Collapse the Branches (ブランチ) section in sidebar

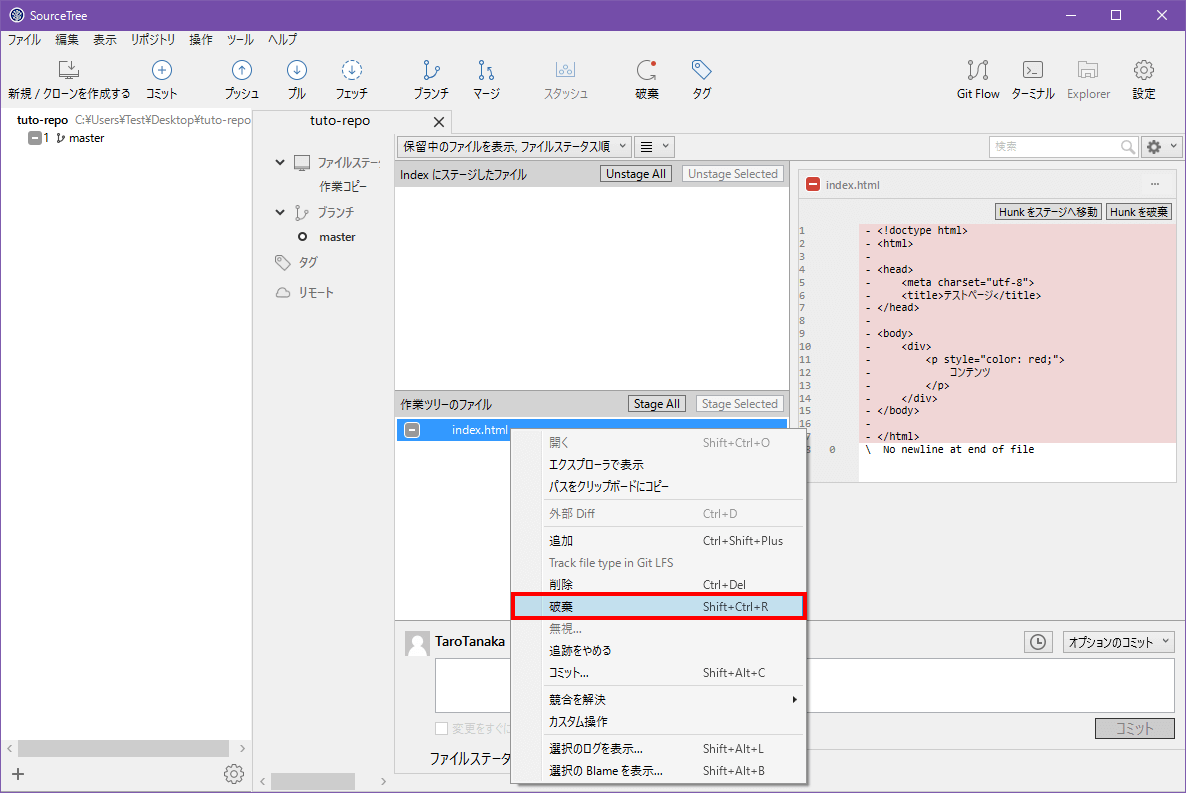[x=281, y=212]
